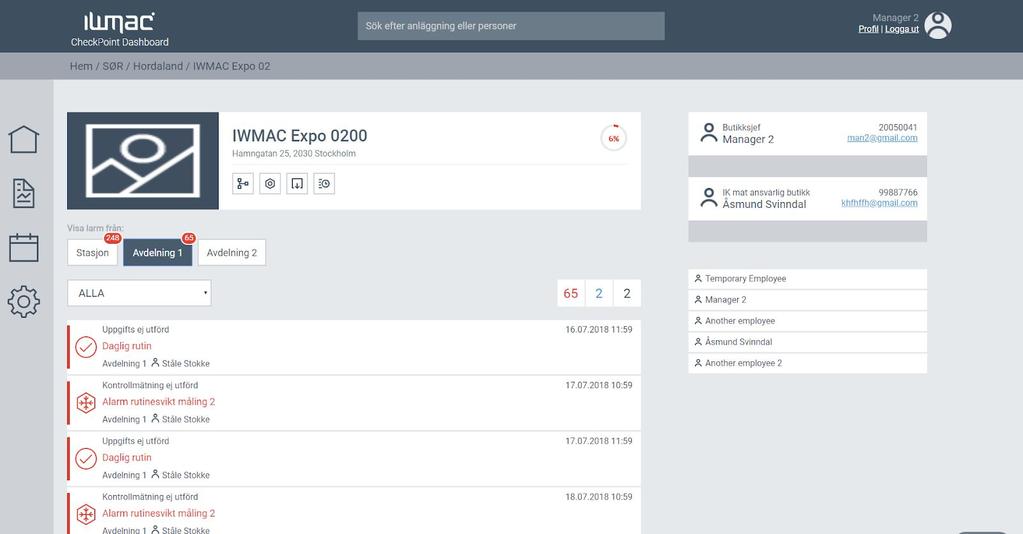Go to SØR in the breadcrumb
The height and width of the screenshot is (534, 1023).
coord(113,66)
